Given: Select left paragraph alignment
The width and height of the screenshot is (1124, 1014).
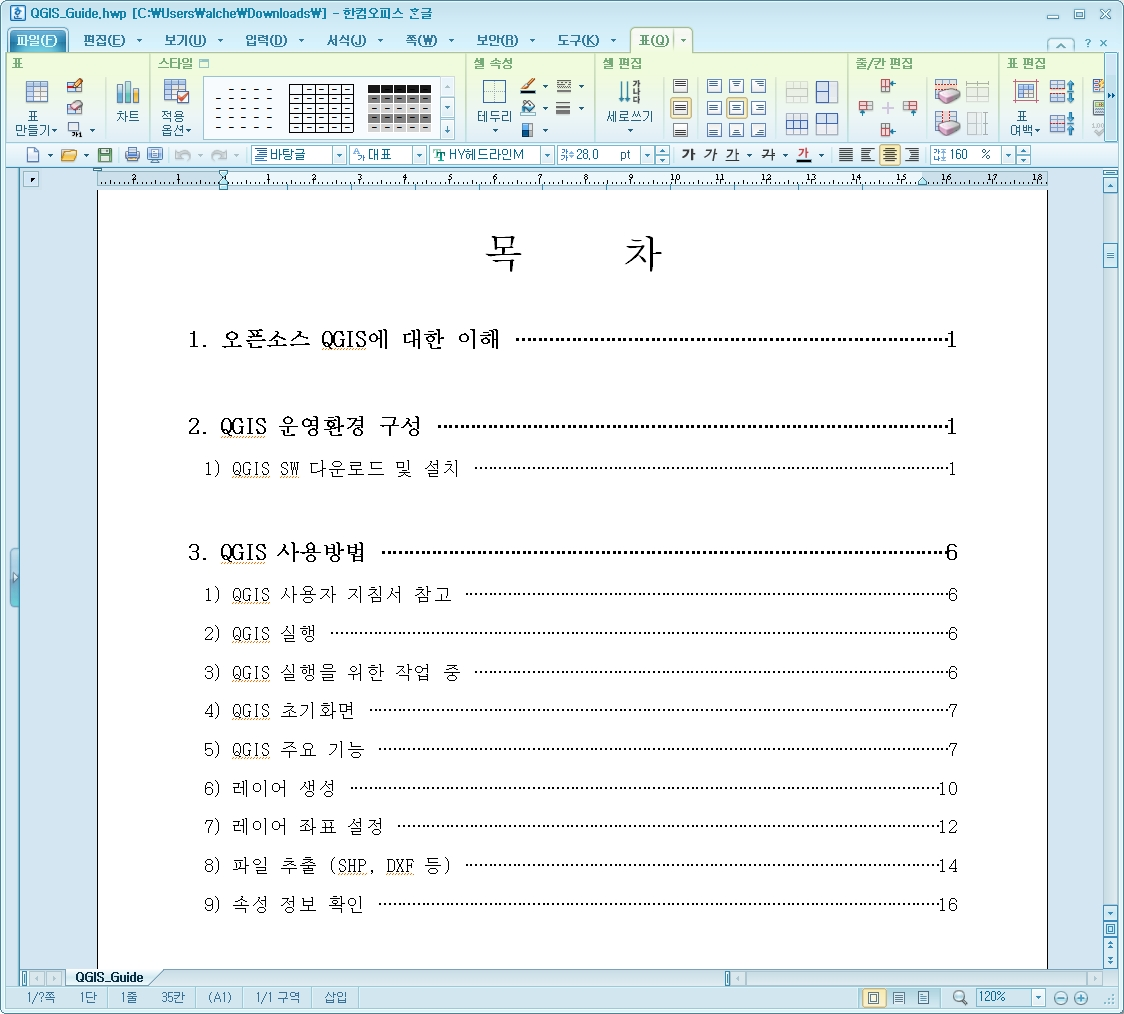Looking at the screenshot, I should point(867,154).
